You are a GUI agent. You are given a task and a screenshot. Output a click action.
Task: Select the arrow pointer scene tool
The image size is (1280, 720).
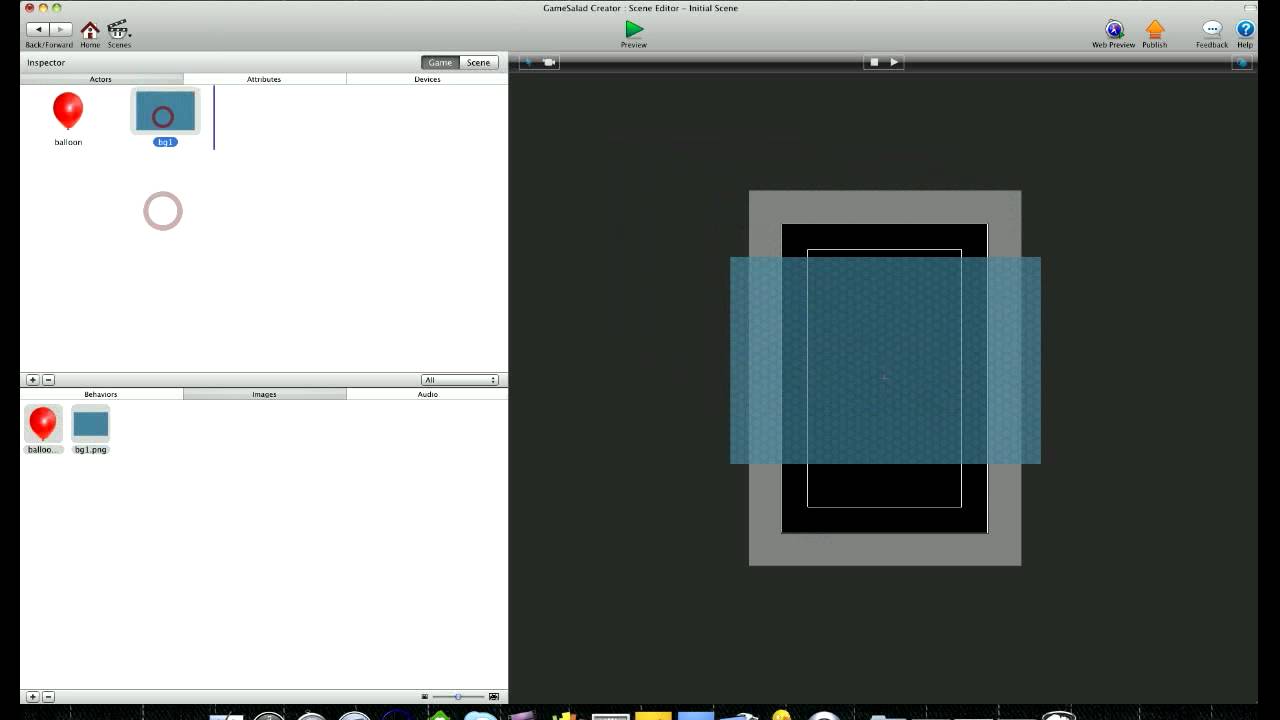click(529, 62)
